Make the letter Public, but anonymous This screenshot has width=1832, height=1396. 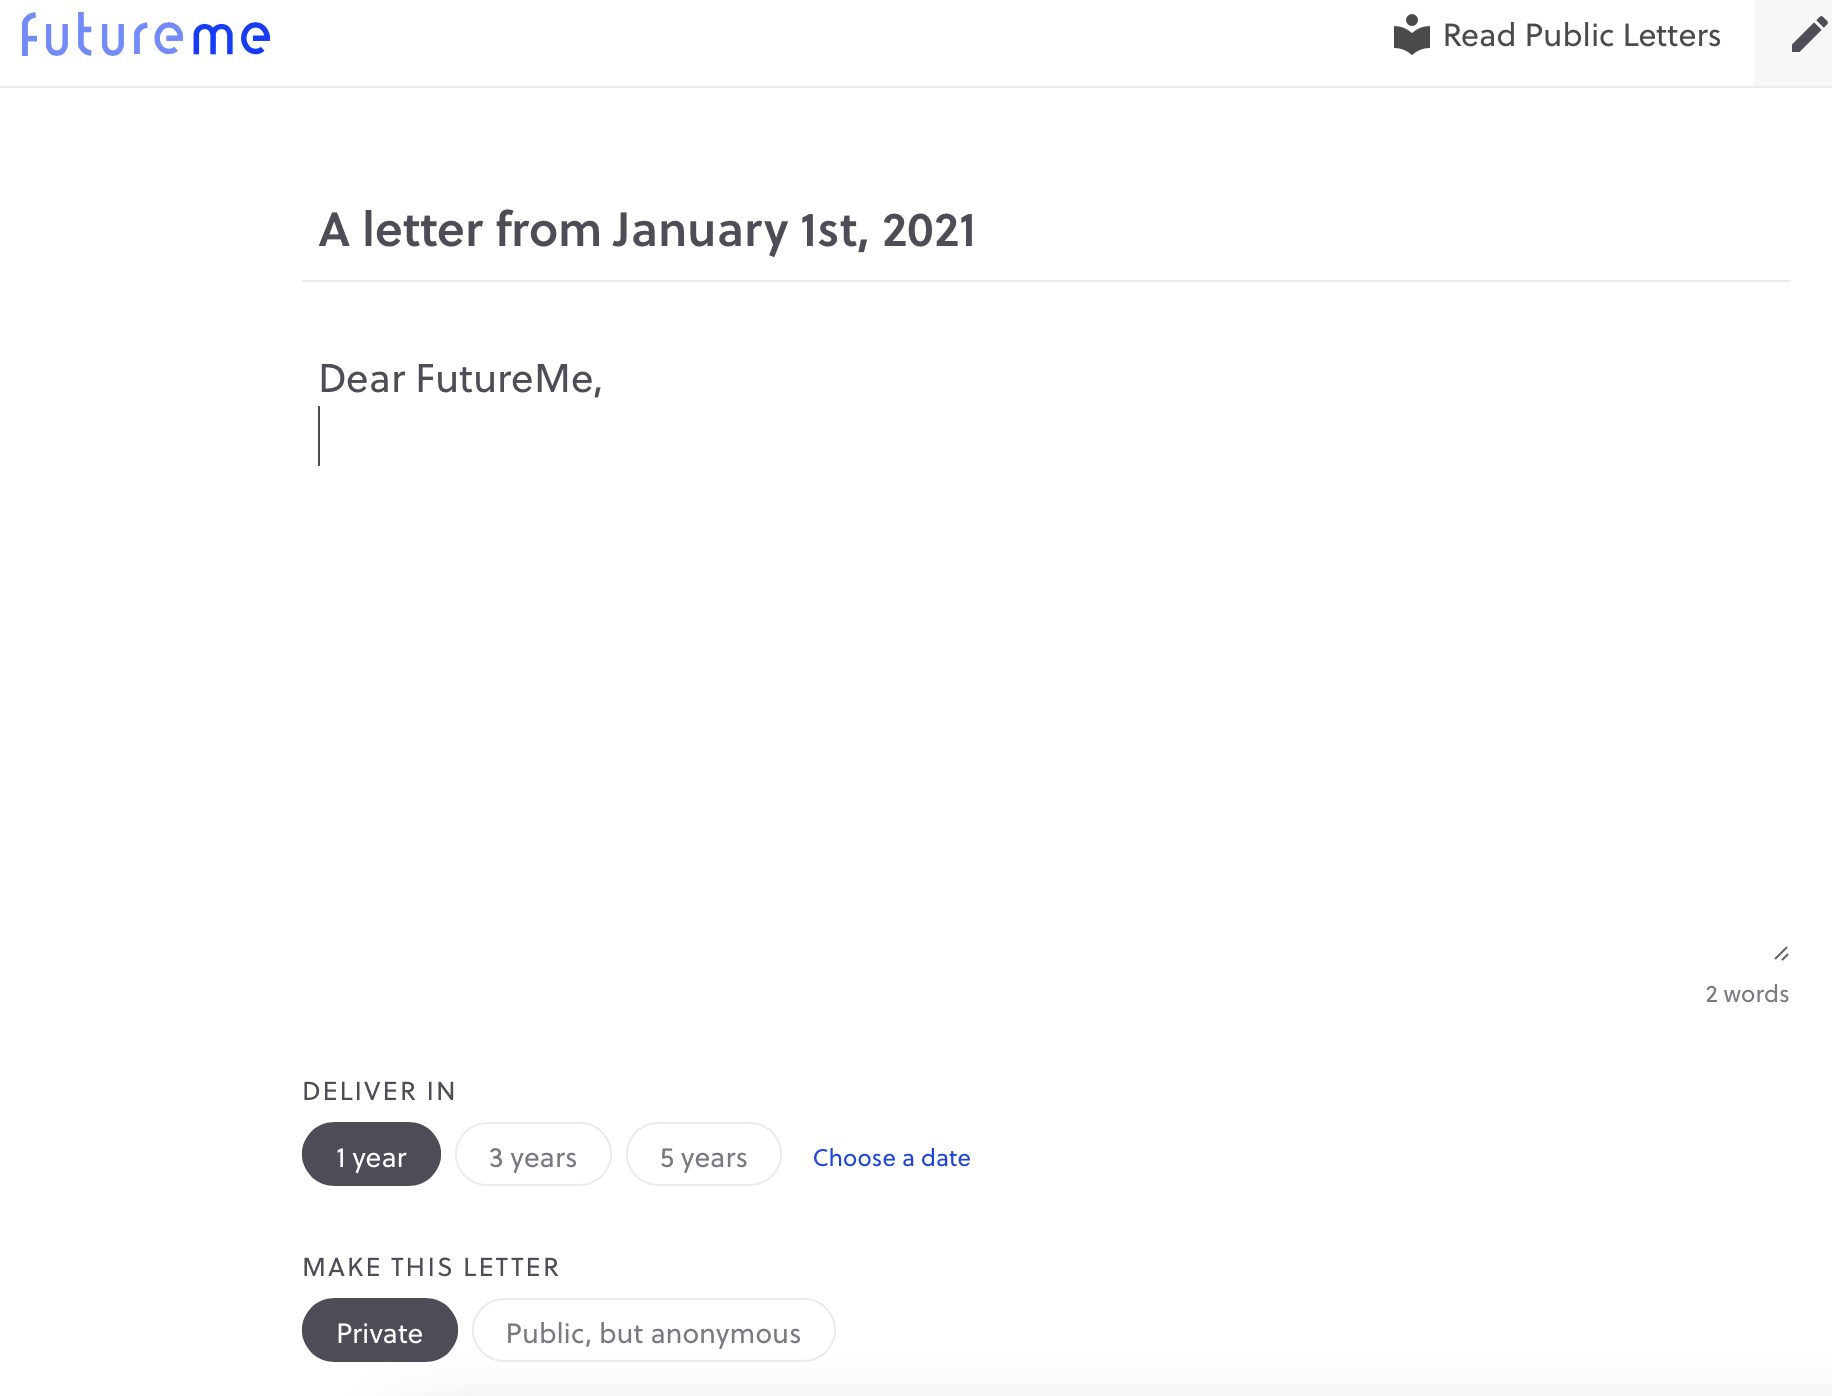click(x=653, y=1331)
